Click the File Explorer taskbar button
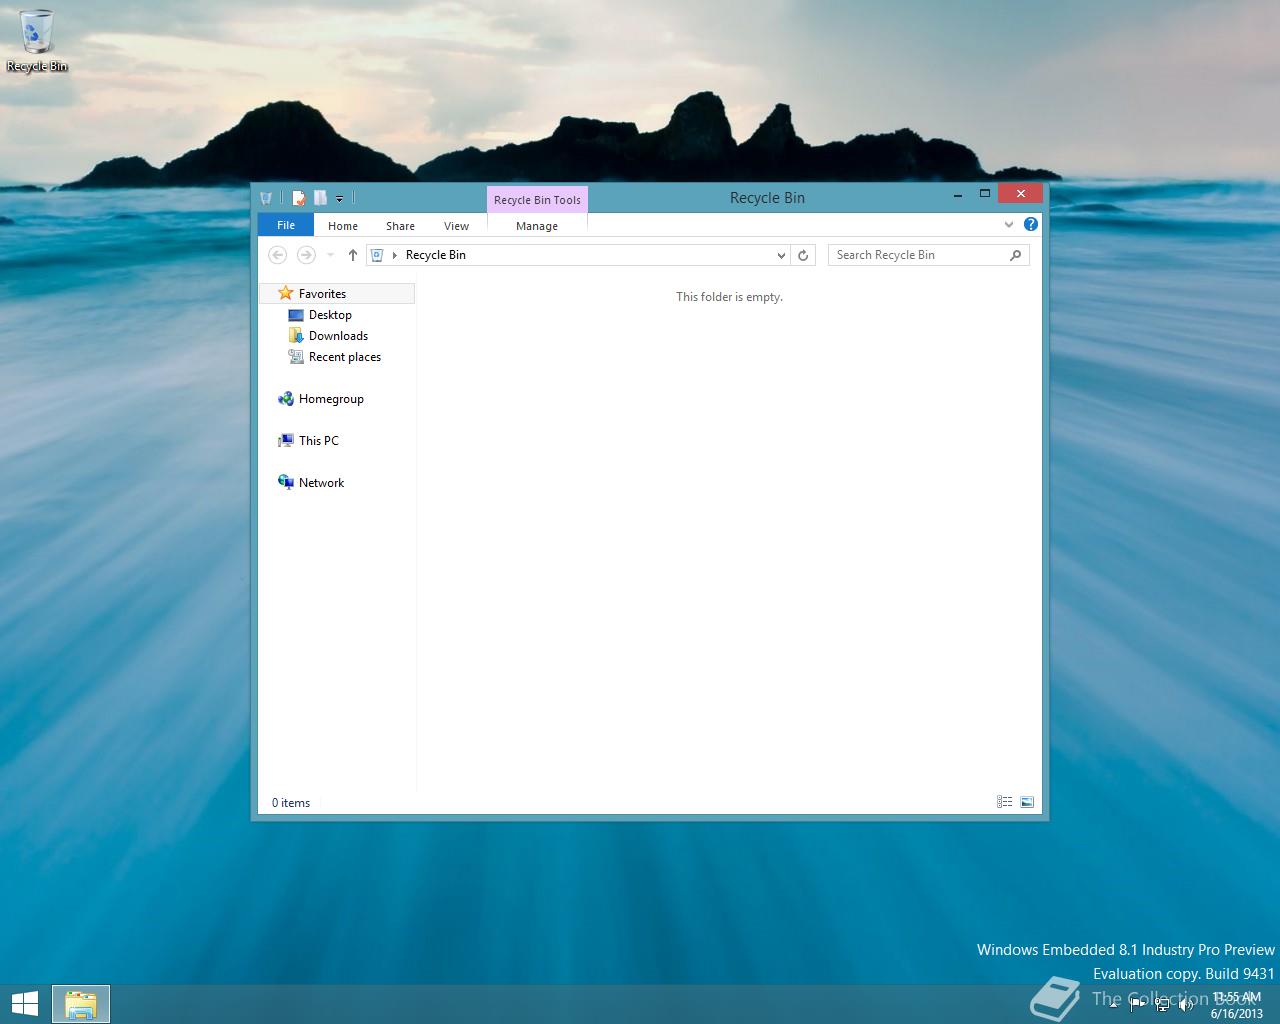1280x1024 pixels. pyautogui.click(x=81, y=1004)
